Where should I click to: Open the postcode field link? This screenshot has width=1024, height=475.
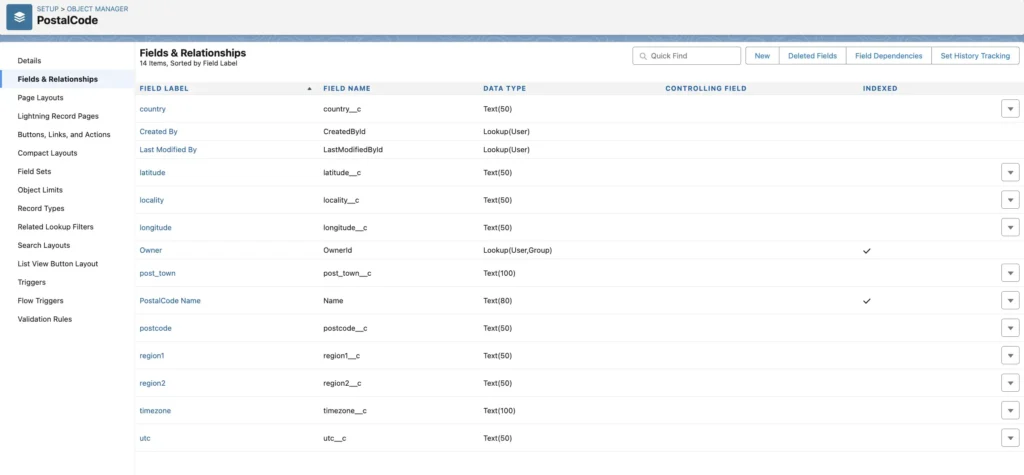pos(155,328)
